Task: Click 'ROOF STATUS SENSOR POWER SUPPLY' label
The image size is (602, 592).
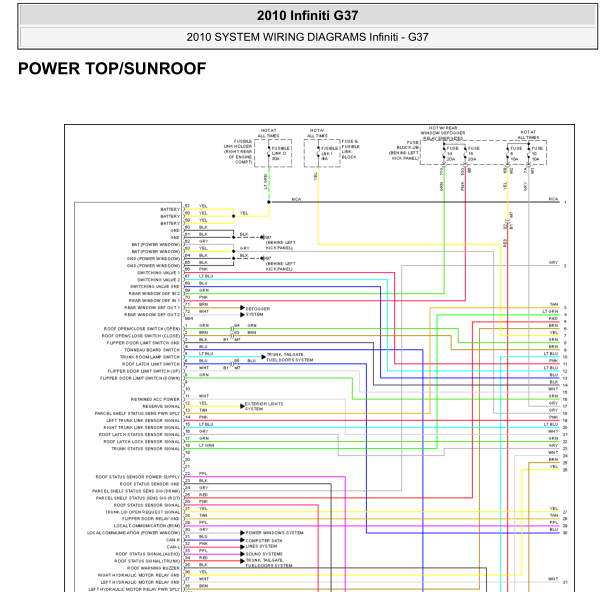Action: pos(138,476)
